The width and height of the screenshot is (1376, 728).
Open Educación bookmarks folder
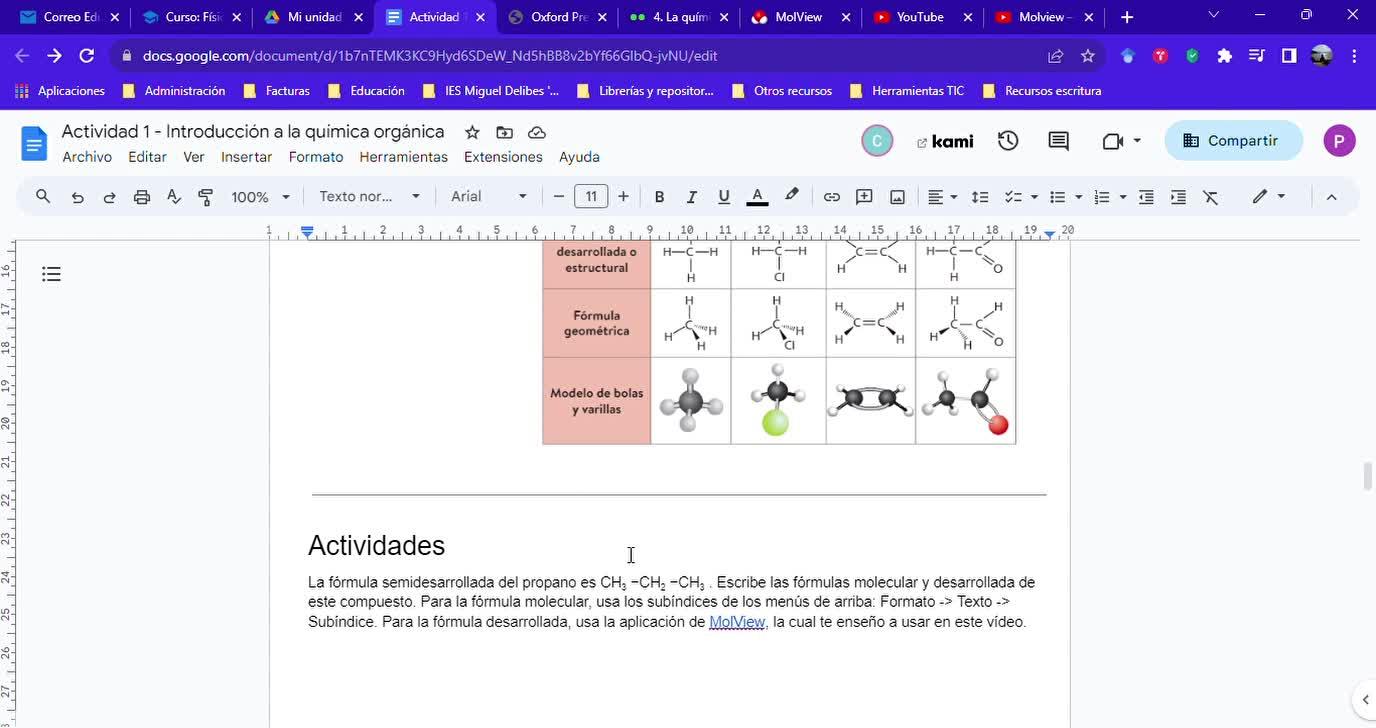click(367, 91)
